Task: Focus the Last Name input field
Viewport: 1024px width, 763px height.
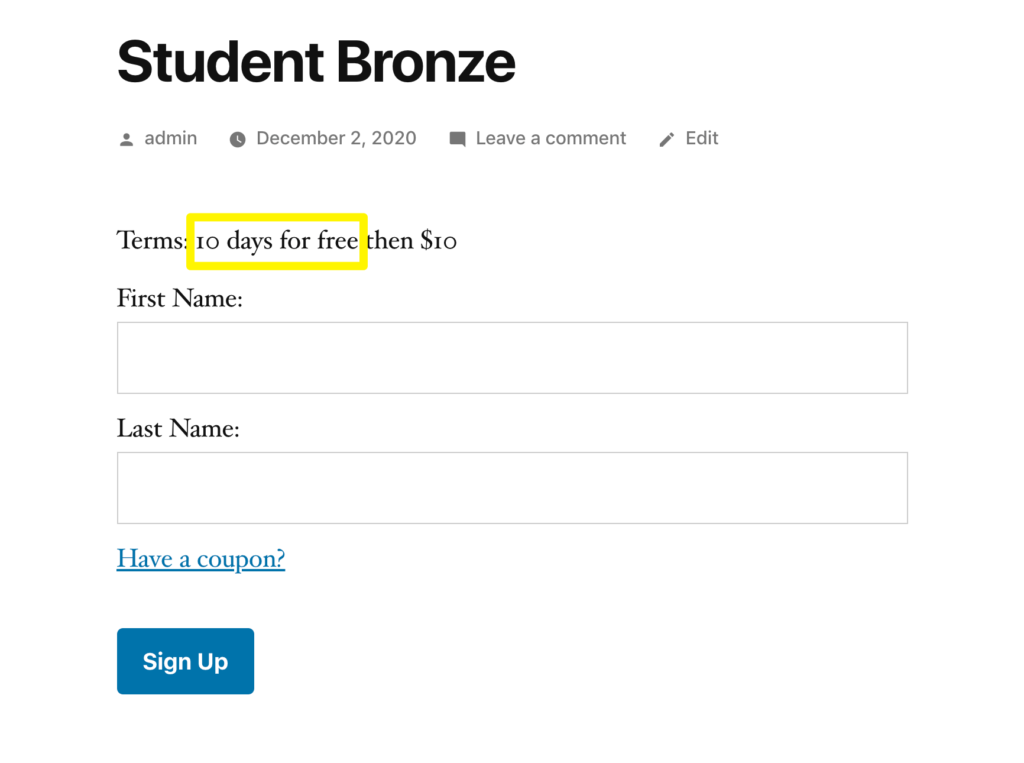Action: (512, 488)
